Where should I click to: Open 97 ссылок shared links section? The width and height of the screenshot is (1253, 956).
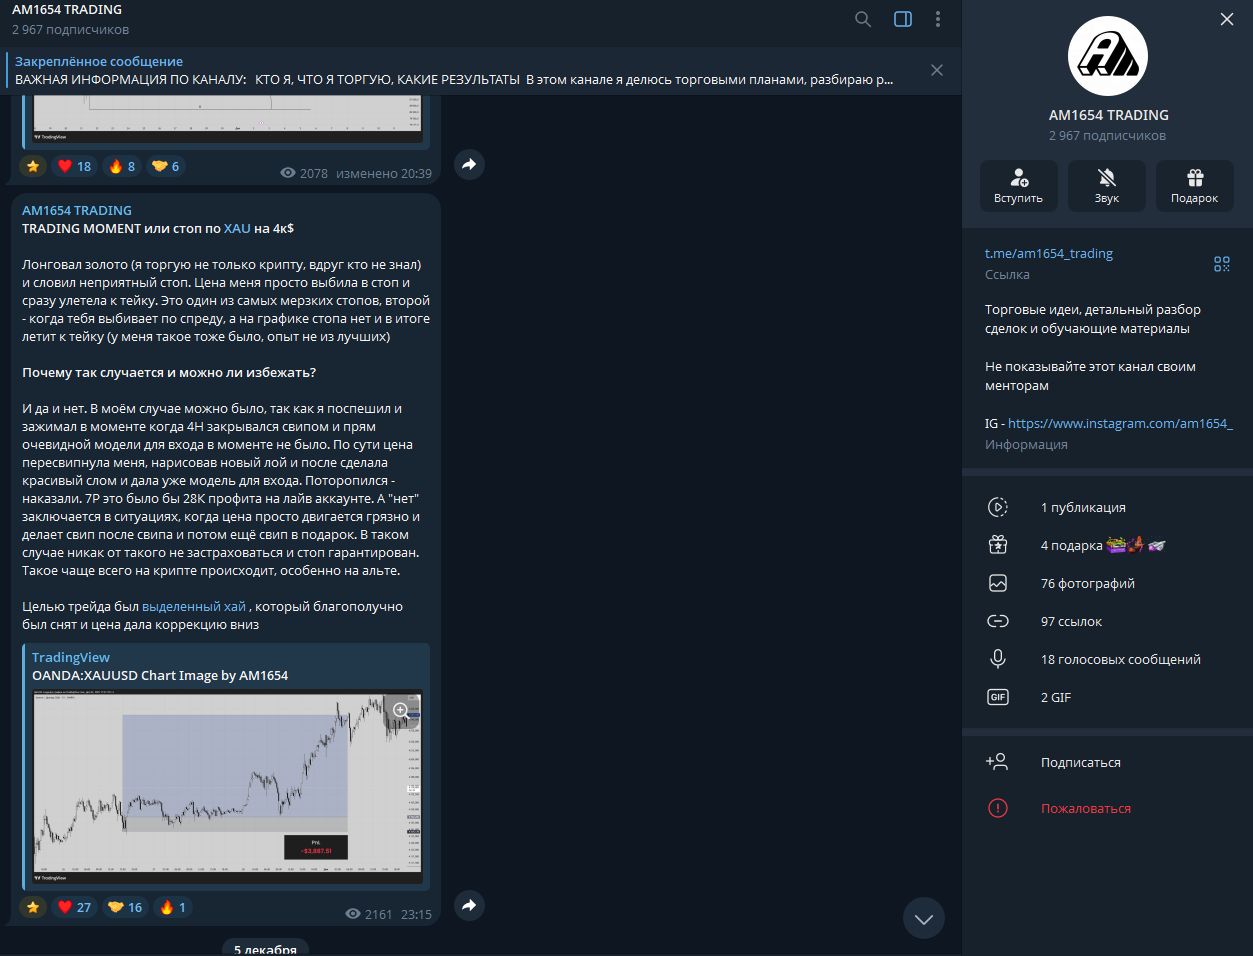pos(1070,621)
